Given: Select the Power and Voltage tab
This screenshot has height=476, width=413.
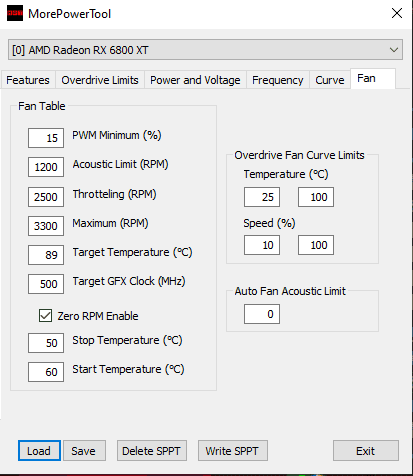Looking at the screenshot, I should [195, 80].
